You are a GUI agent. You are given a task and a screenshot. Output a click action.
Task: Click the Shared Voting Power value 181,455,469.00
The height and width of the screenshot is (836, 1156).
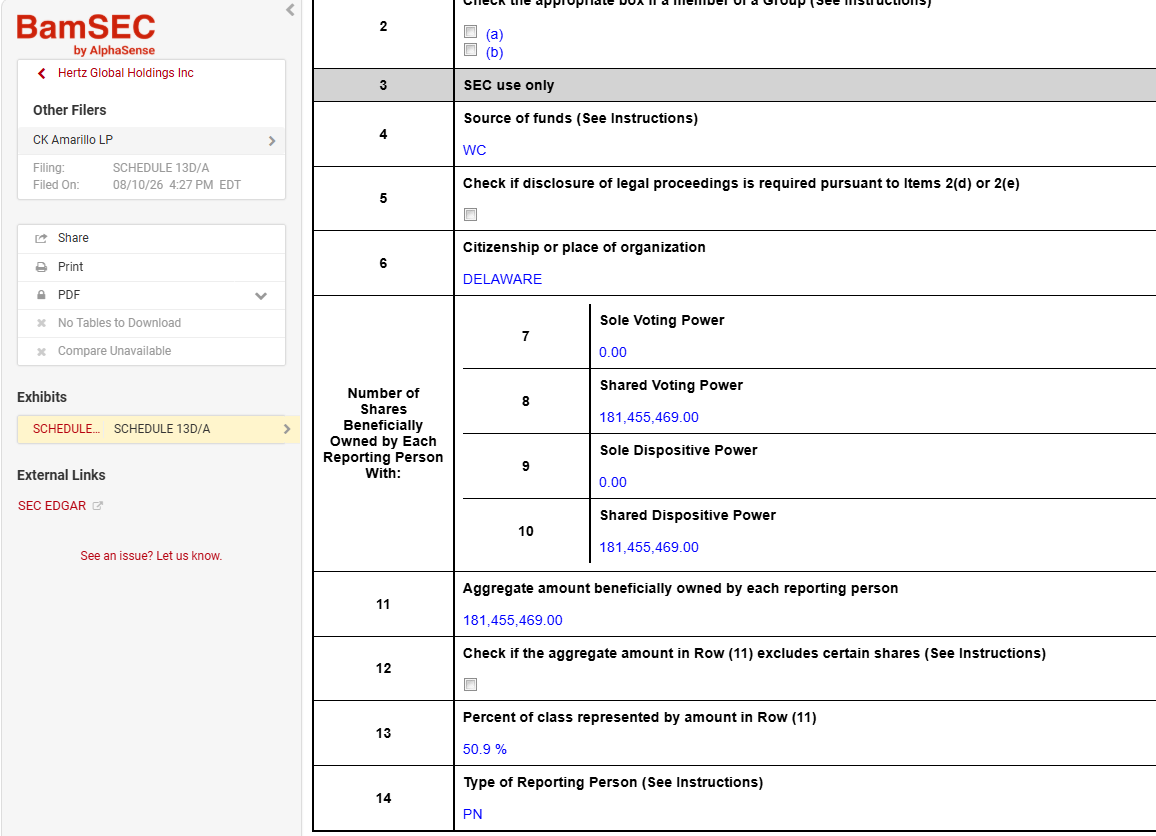[x=649, y=417]
